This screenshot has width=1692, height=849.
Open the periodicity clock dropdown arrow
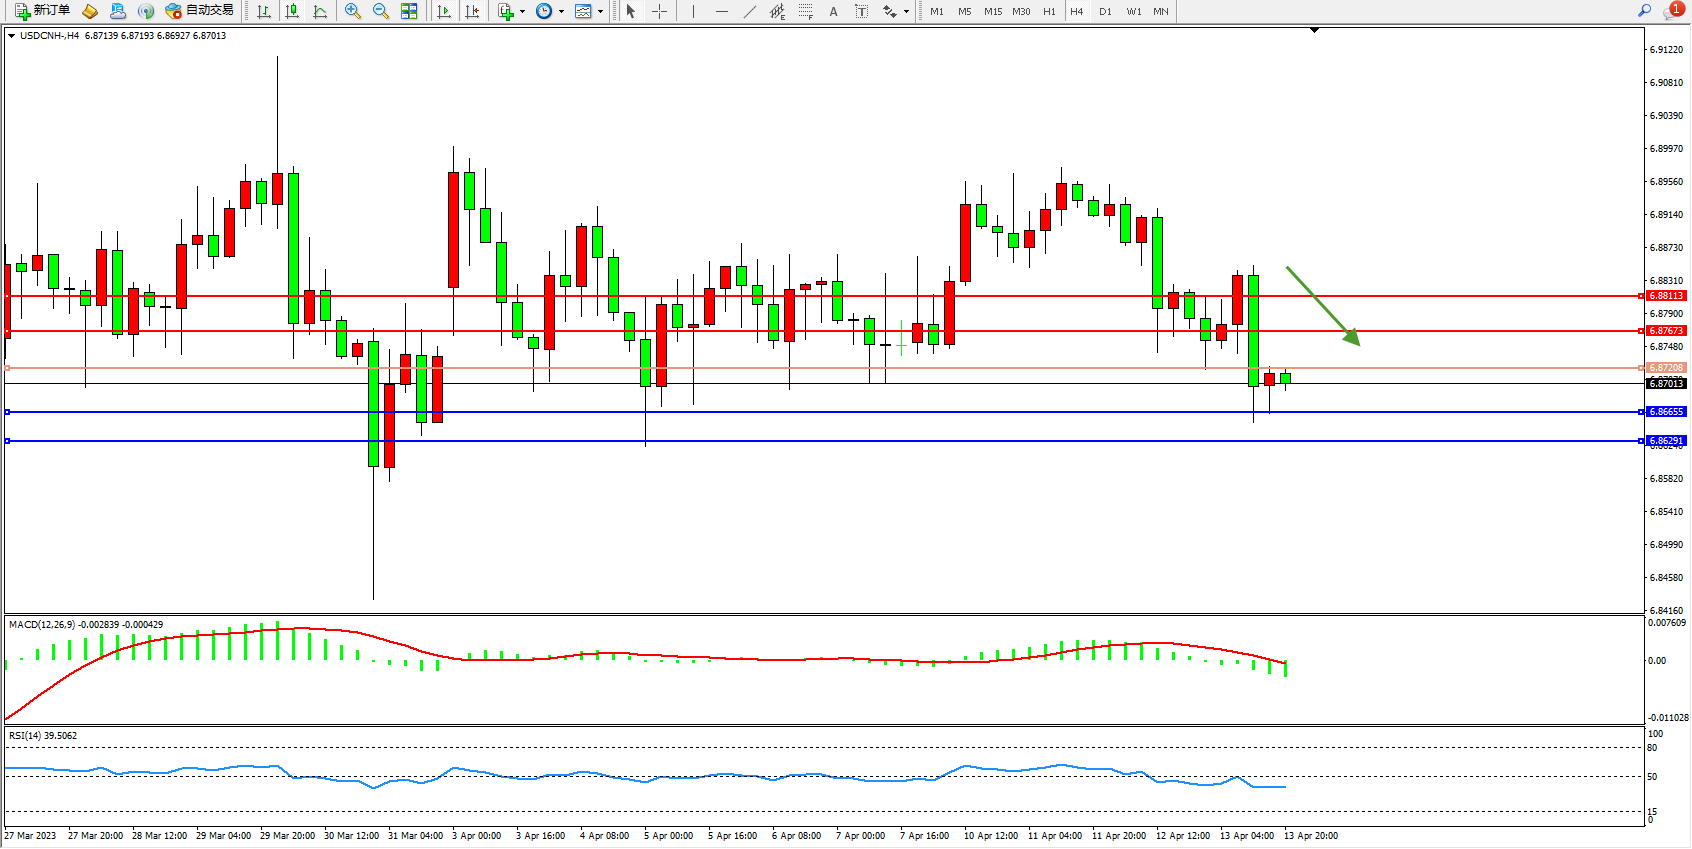coord(561,12)
